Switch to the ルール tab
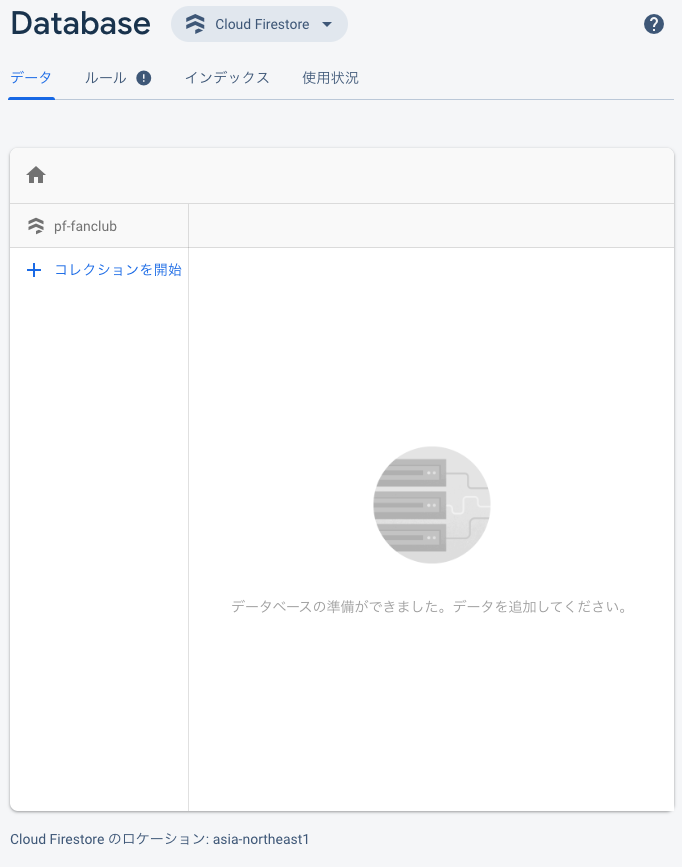682x867 pixels. [x=105, y=76]
